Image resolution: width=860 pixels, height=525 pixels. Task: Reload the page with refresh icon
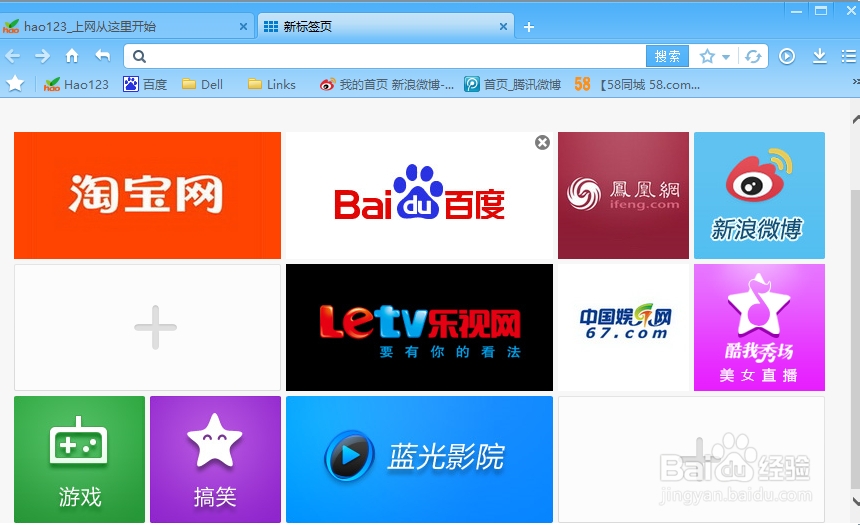click(753, 56)
